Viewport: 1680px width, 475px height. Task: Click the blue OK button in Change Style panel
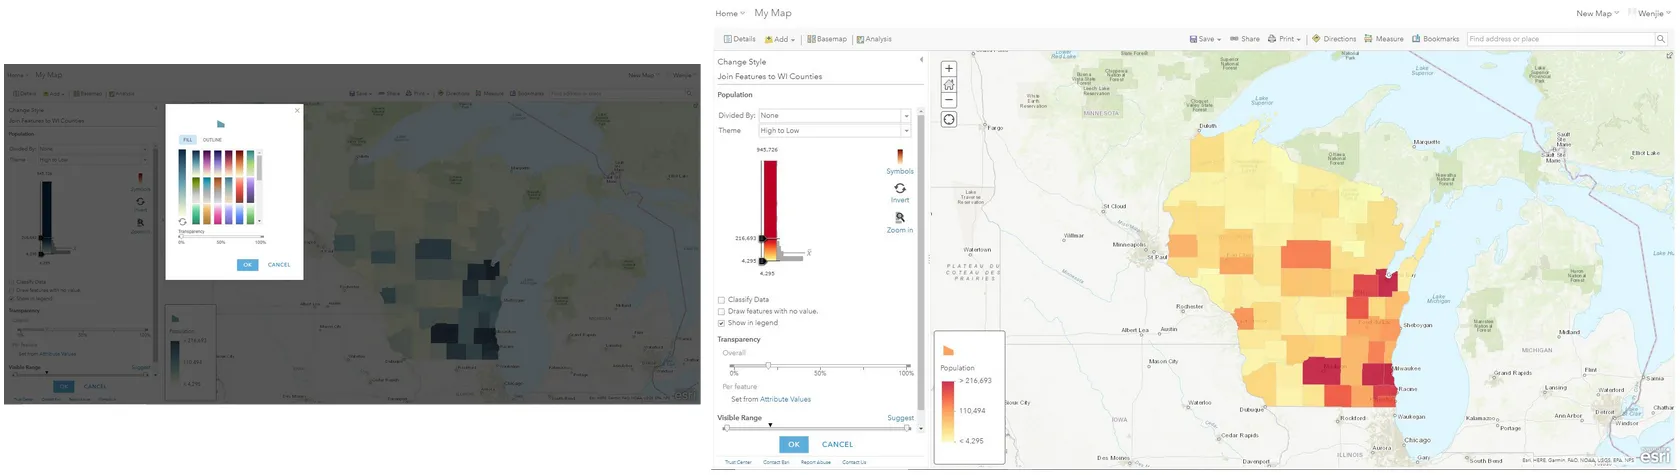pos(793,444)
